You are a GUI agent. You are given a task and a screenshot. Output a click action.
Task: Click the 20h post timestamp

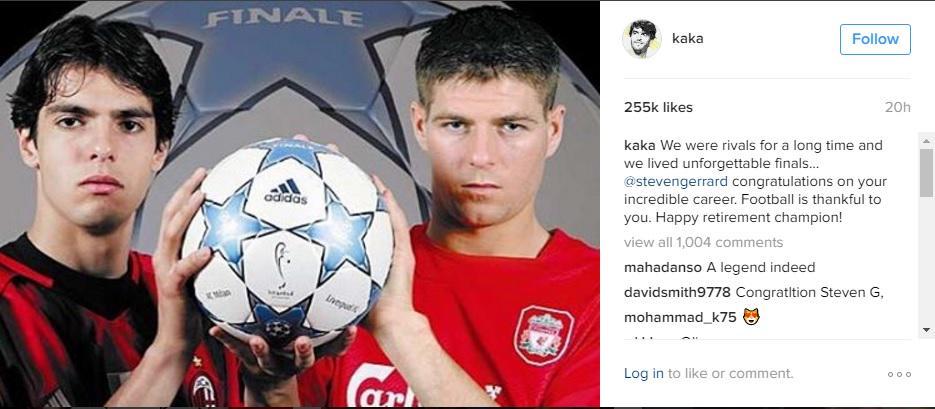coord(899,108)
